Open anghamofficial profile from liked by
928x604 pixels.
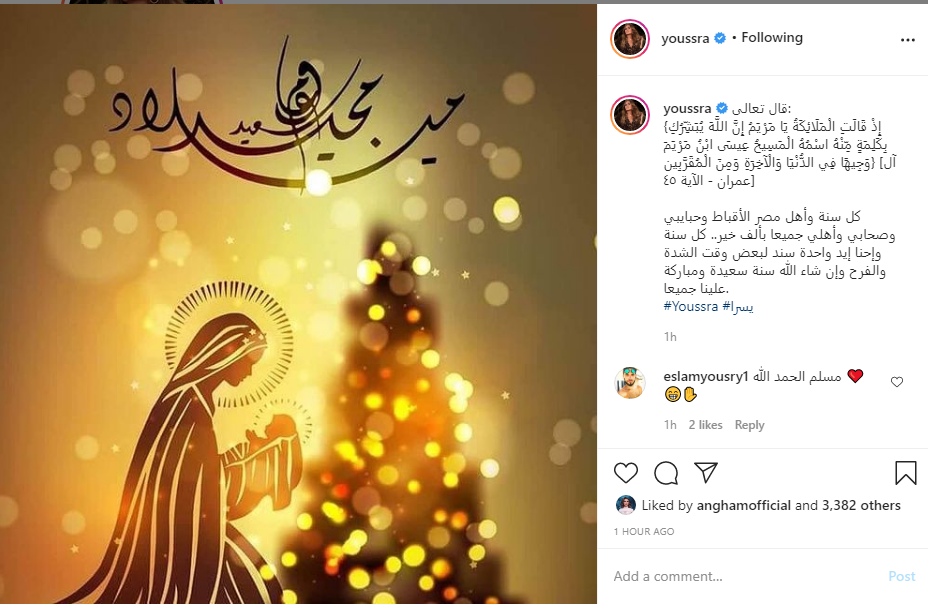point(743,505)
